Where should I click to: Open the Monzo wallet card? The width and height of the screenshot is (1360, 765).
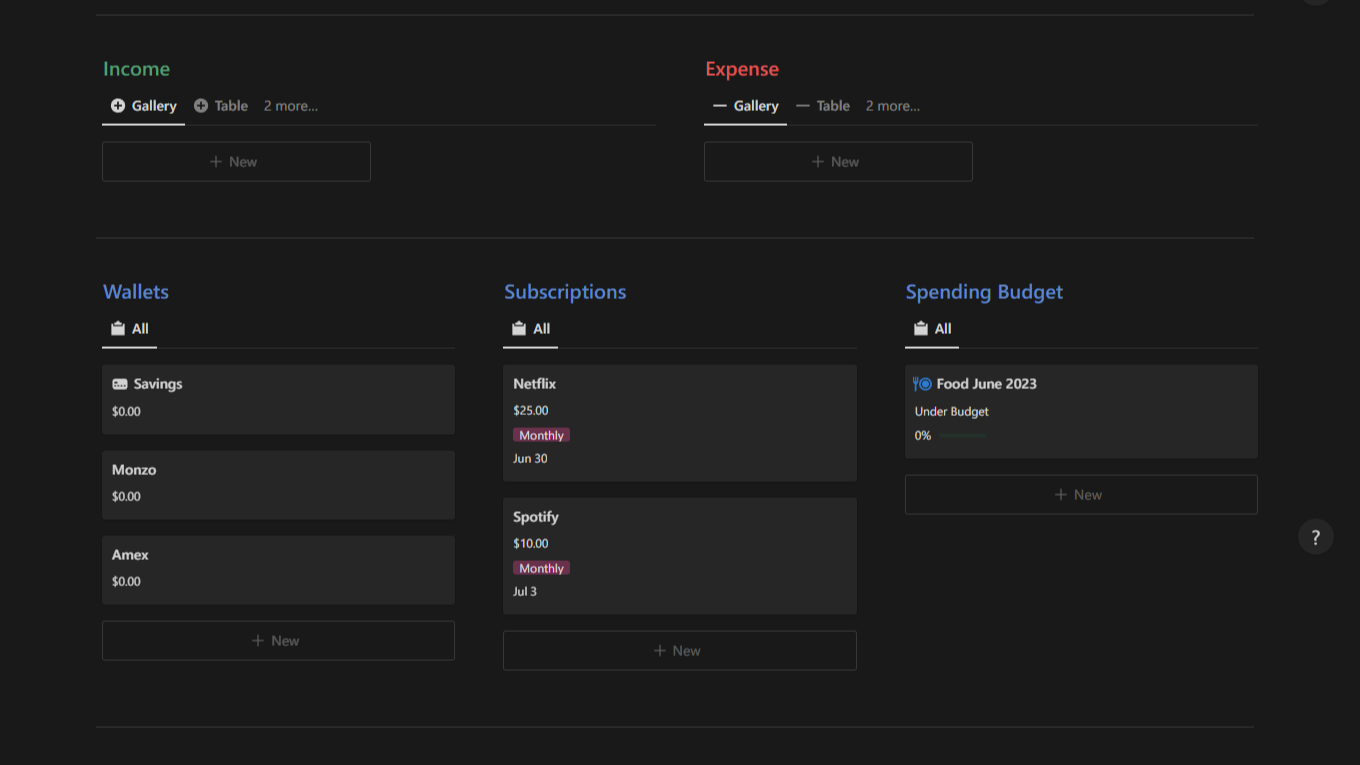tap(278, 485)
